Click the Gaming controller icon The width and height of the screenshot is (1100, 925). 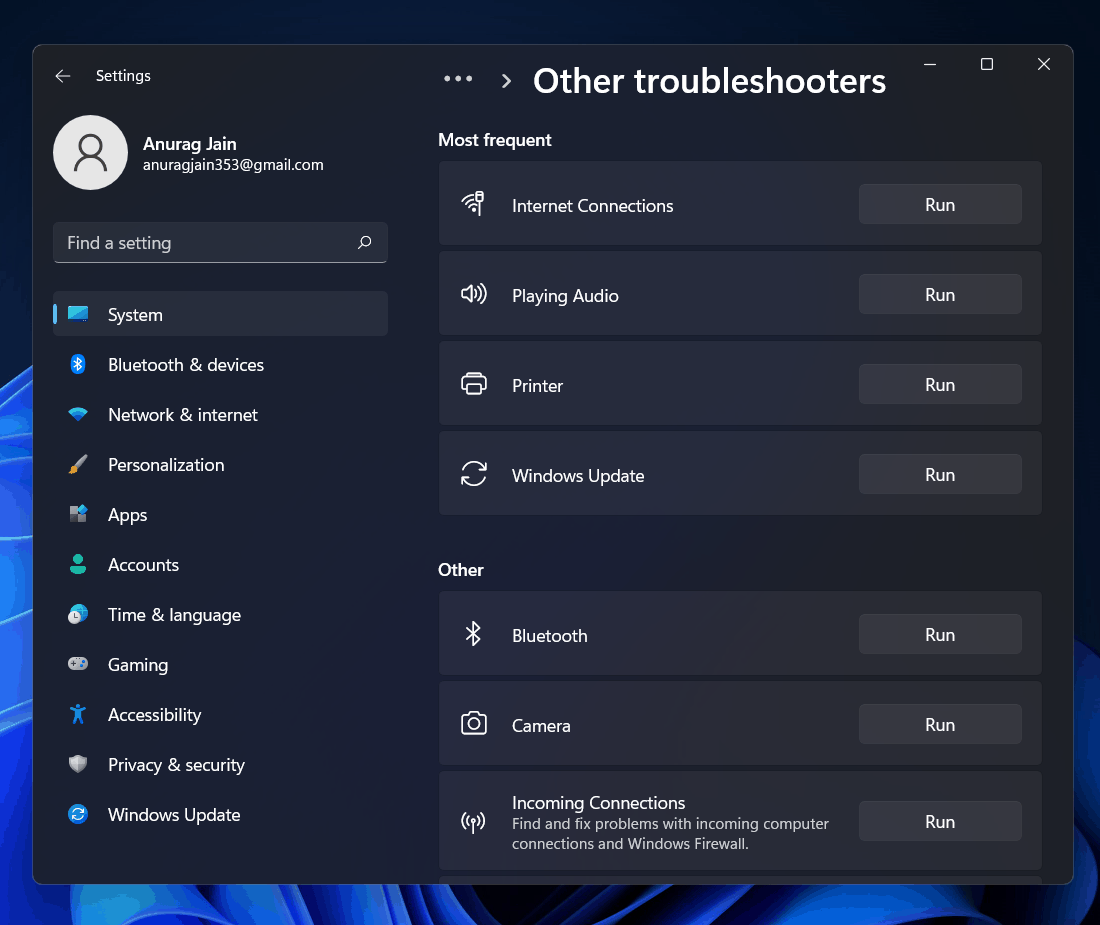coord(78,663)
